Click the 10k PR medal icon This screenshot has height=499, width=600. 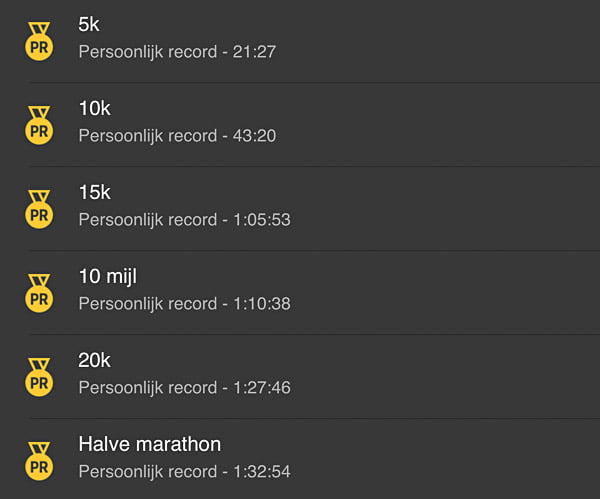[39, 125]
